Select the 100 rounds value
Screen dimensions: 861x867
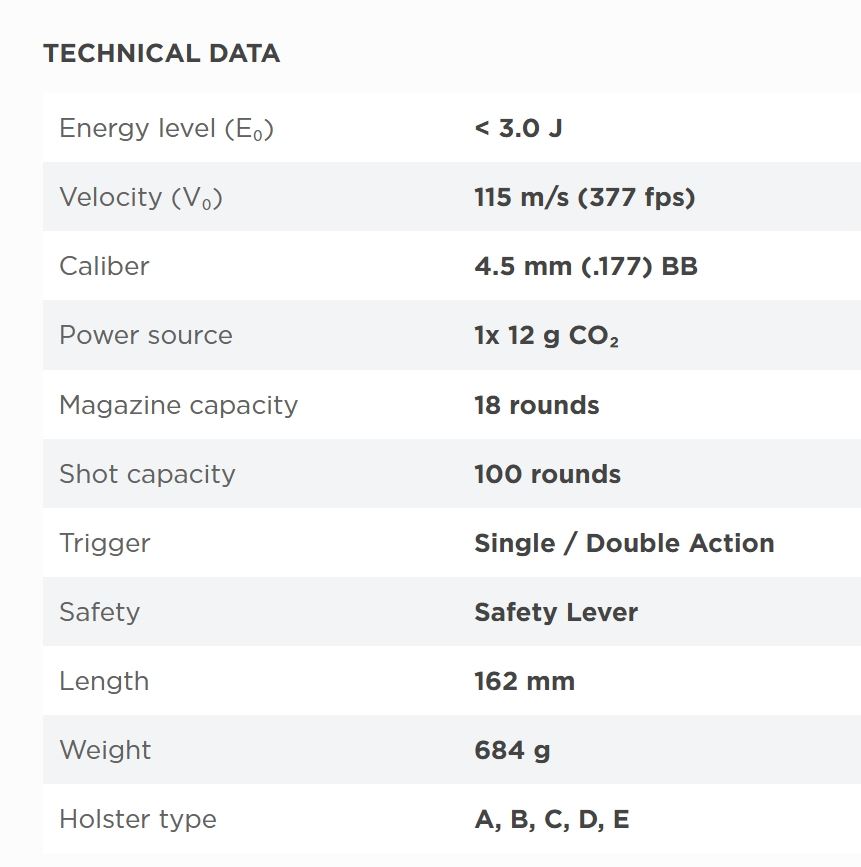(547, 474)
